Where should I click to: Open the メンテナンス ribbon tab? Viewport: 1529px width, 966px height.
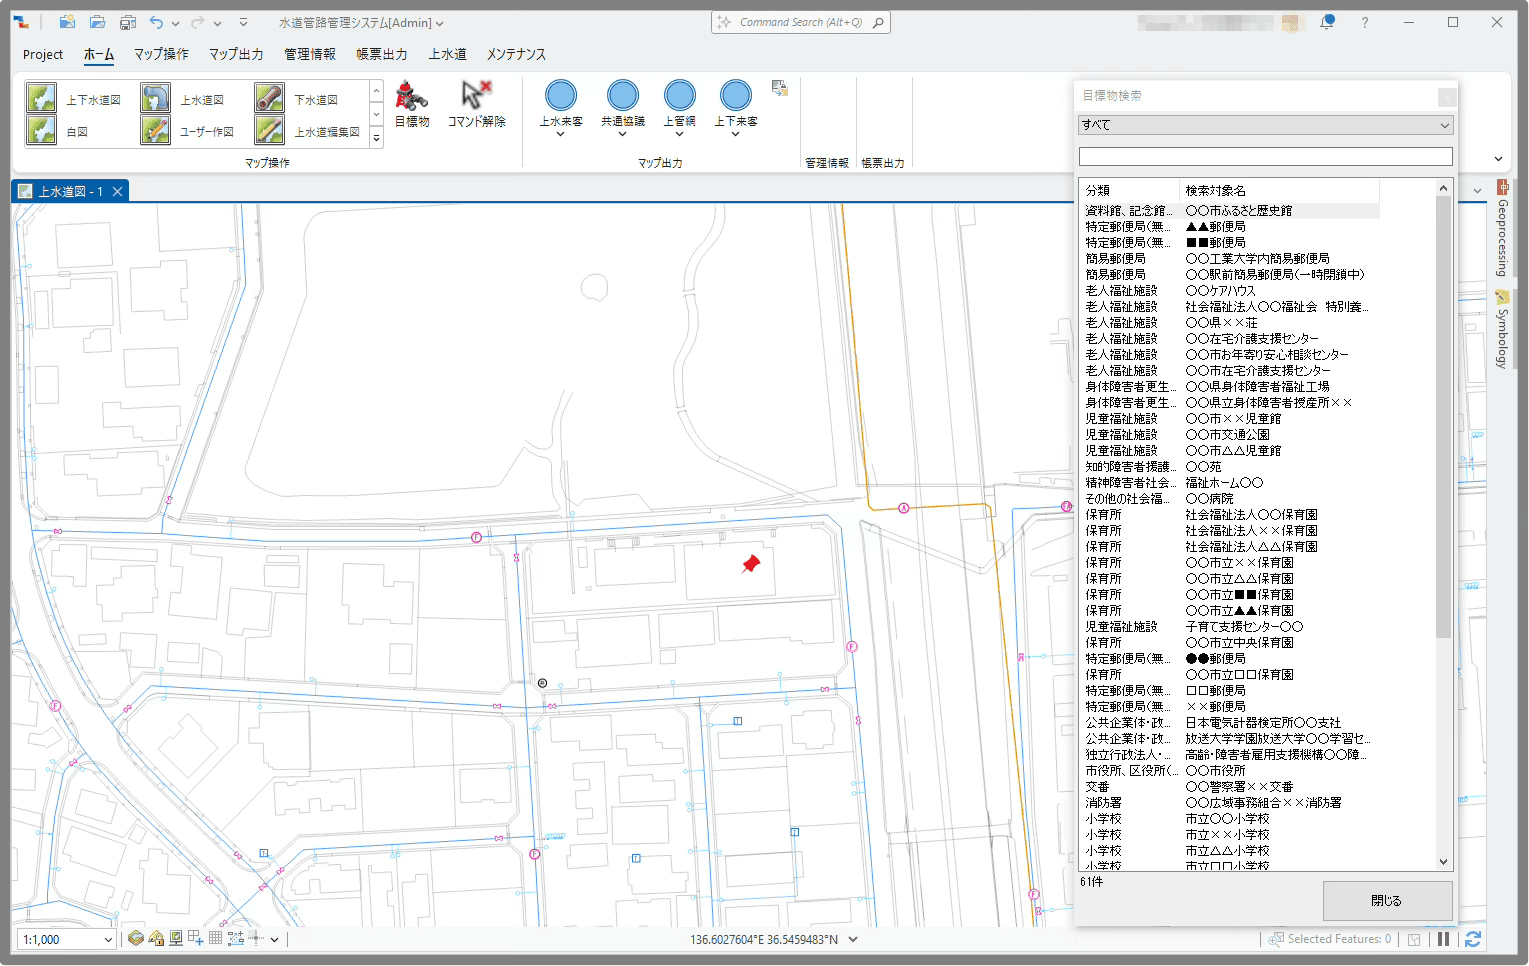click(516, 54)
